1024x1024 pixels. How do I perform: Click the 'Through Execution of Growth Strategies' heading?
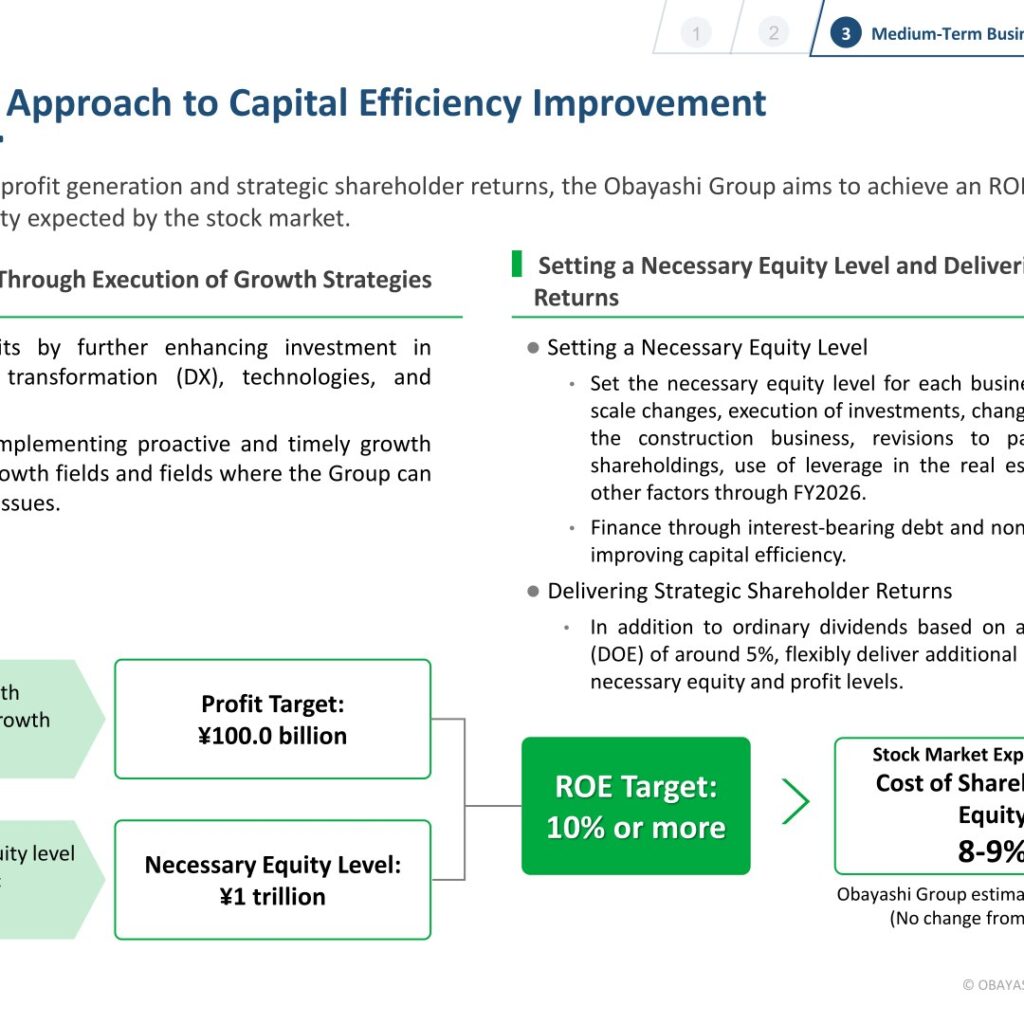[x=216, y=280]
